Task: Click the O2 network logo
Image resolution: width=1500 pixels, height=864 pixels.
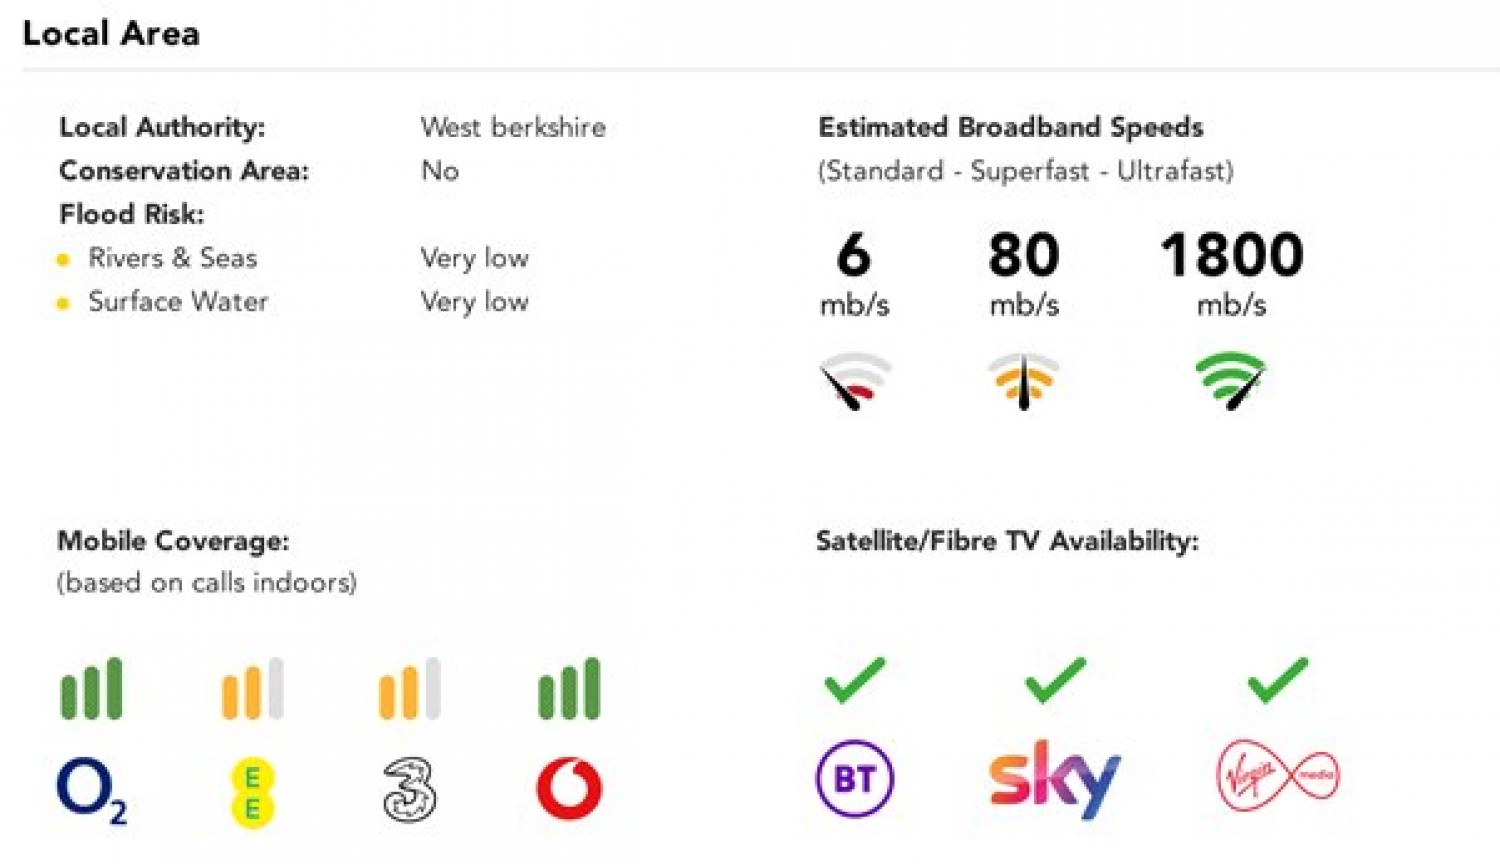Action: [x=92, y=791]
